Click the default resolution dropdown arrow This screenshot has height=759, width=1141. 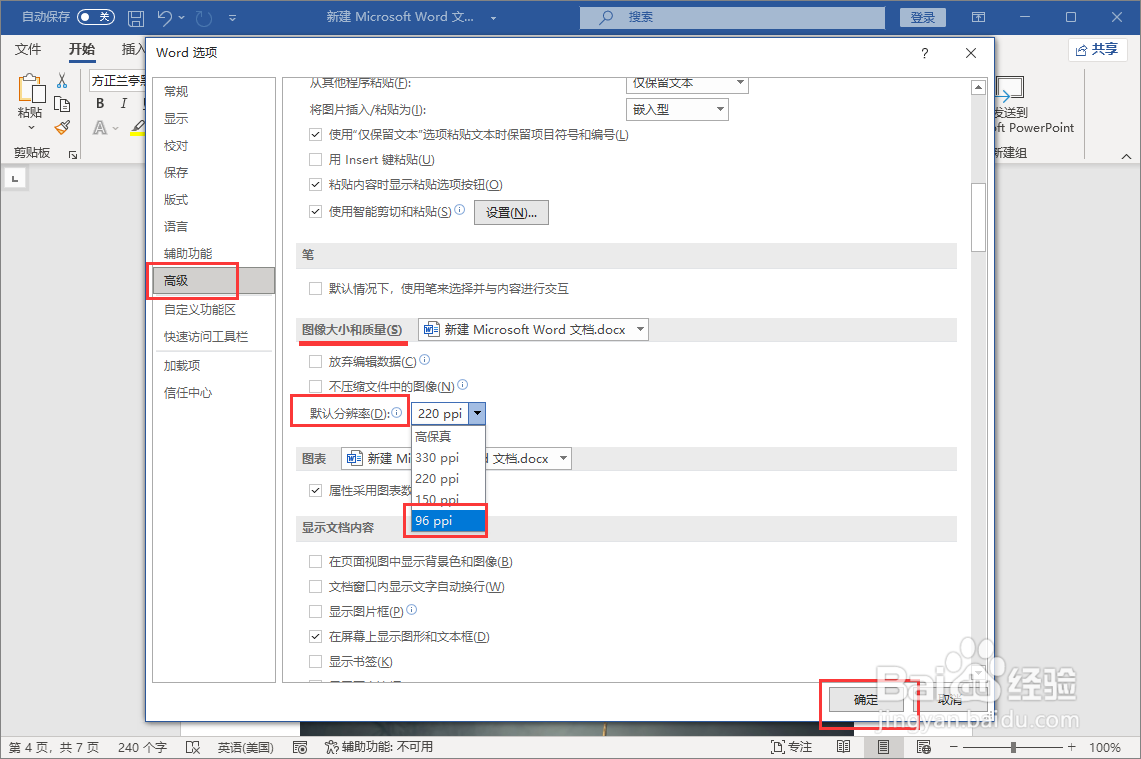477,413
